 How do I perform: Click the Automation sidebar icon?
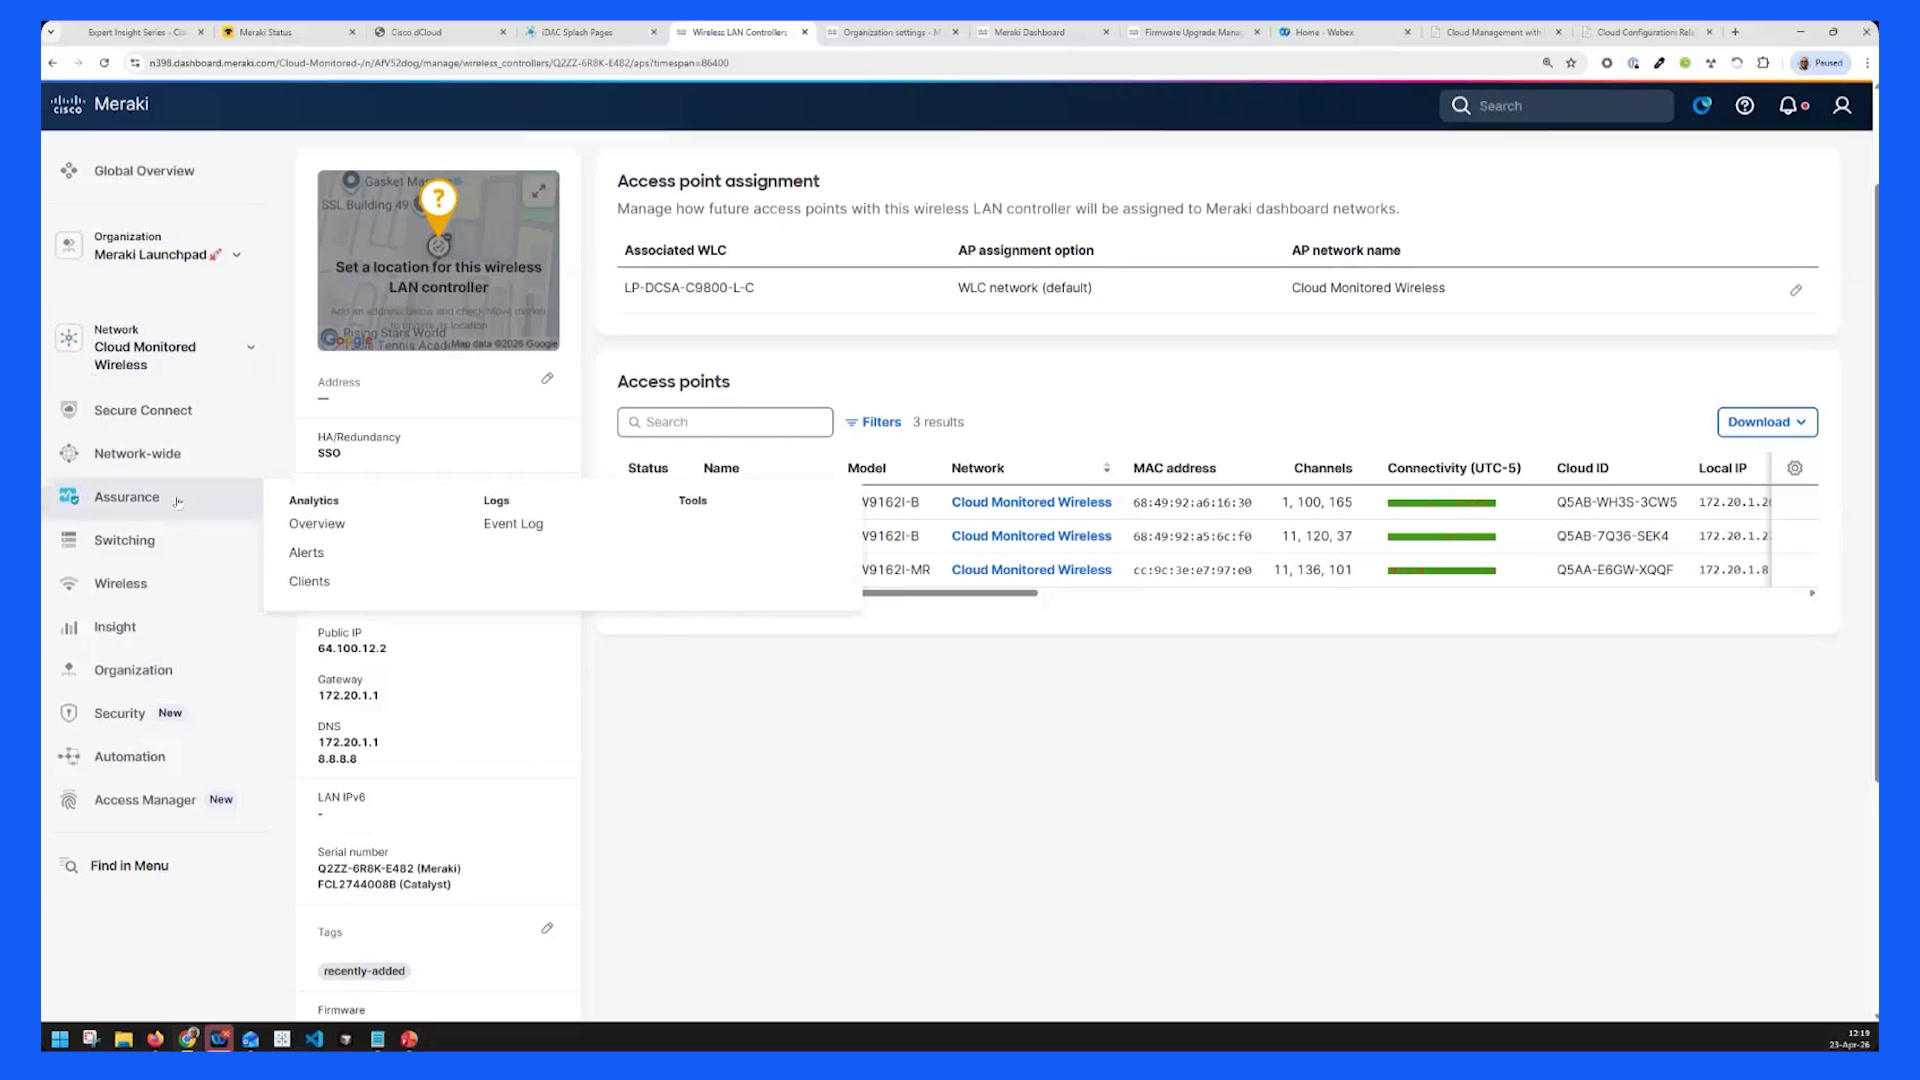69,757
